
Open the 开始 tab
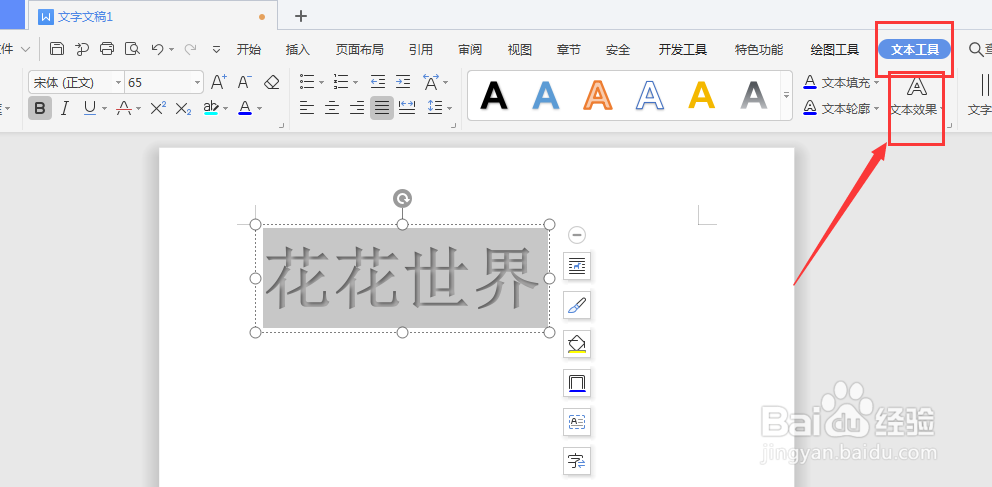(x=249, y=49)
